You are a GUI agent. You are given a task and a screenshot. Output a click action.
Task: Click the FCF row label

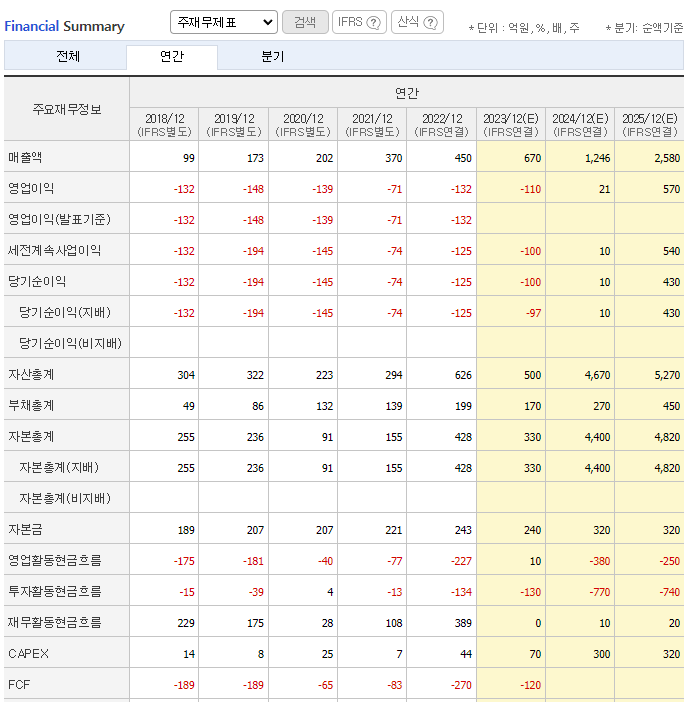(19, 685)
